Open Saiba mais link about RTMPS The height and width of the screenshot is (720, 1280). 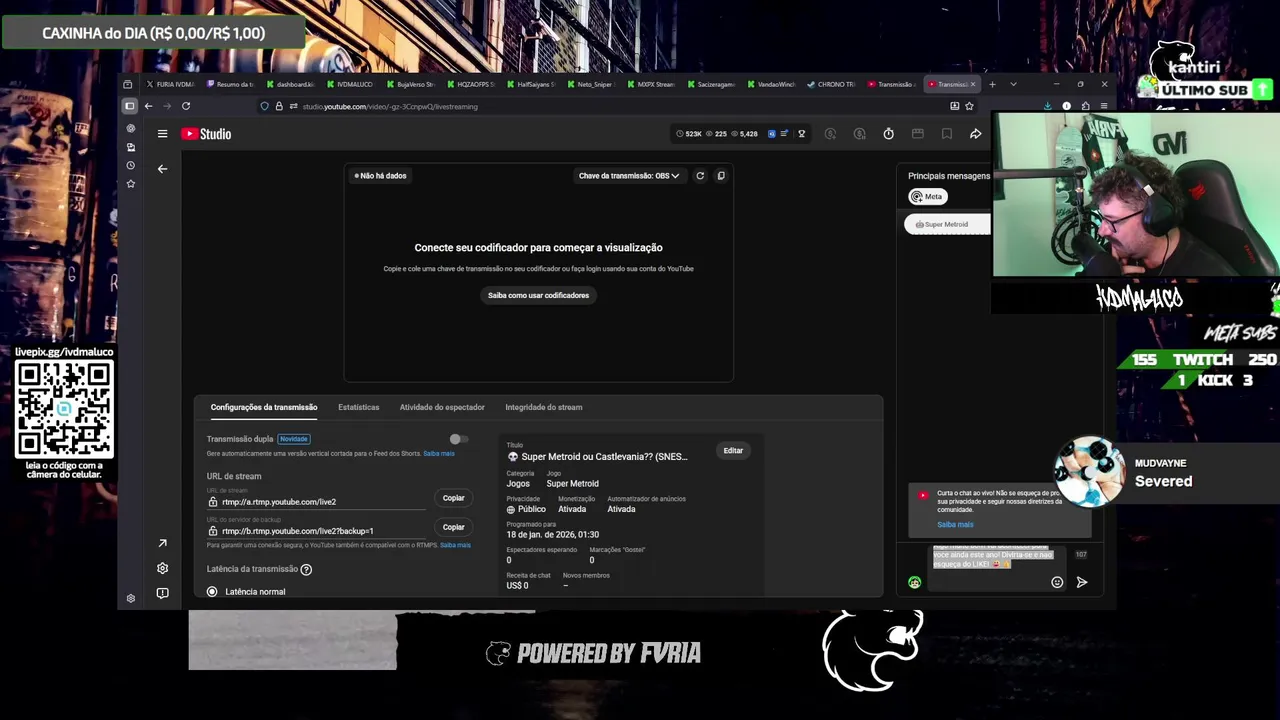pyautogui.click(x=455, y=545)
